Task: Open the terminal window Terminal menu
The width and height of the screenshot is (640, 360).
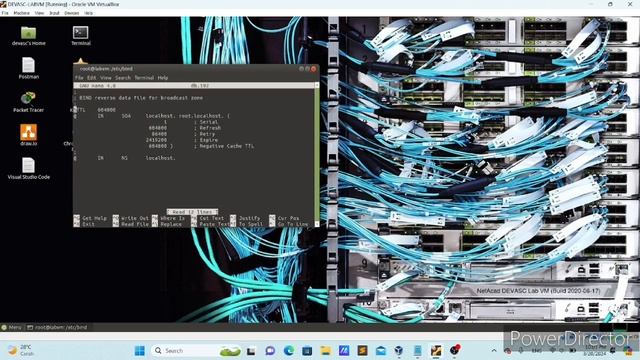Action: click(144, 78)
